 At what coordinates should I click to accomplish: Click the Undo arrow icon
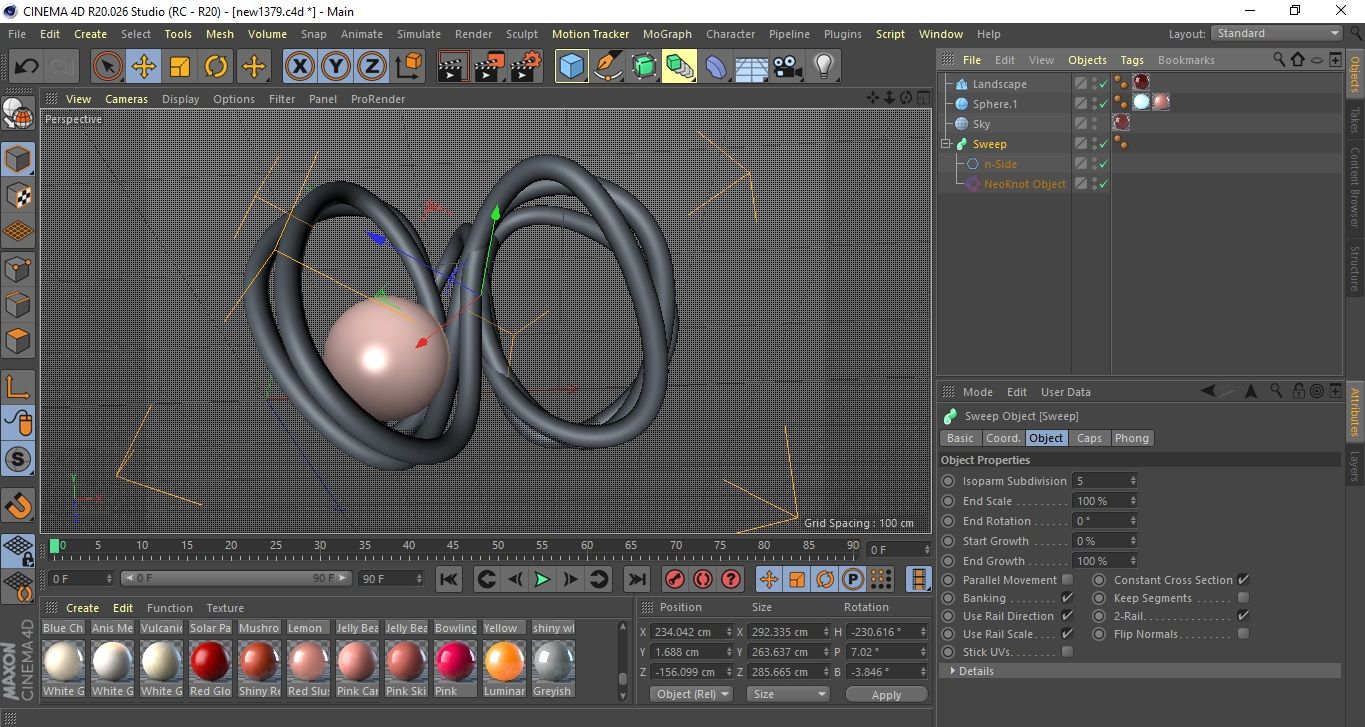pos(27,67)
